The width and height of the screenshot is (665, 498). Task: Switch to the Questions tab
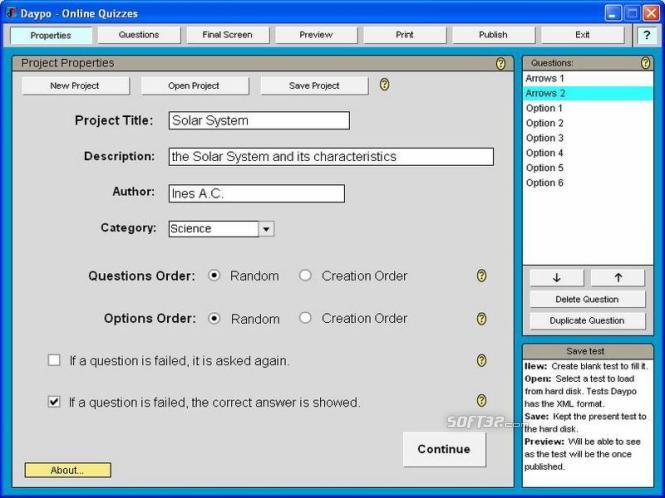[139, 35]
